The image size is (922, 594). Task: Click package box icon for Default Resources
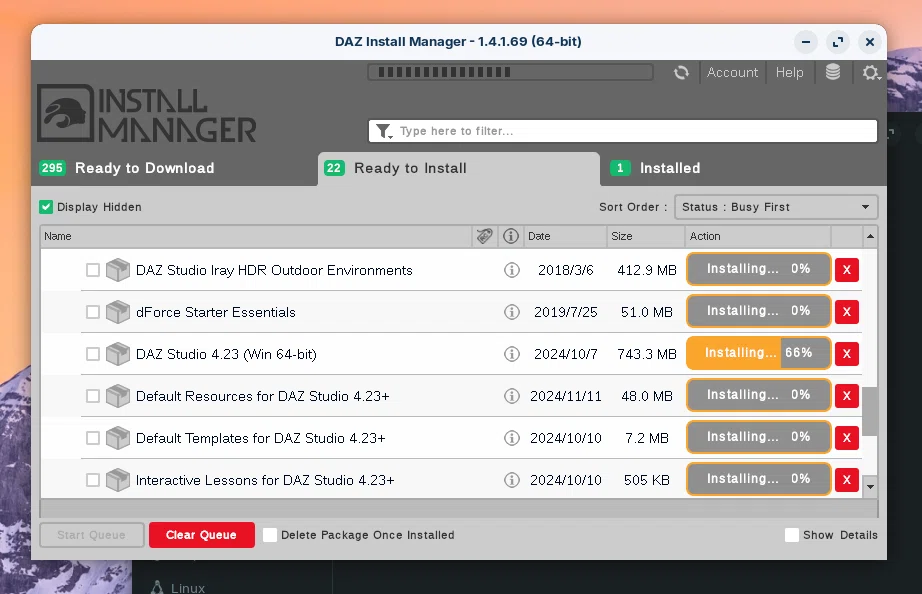click(x=118, y=396)
